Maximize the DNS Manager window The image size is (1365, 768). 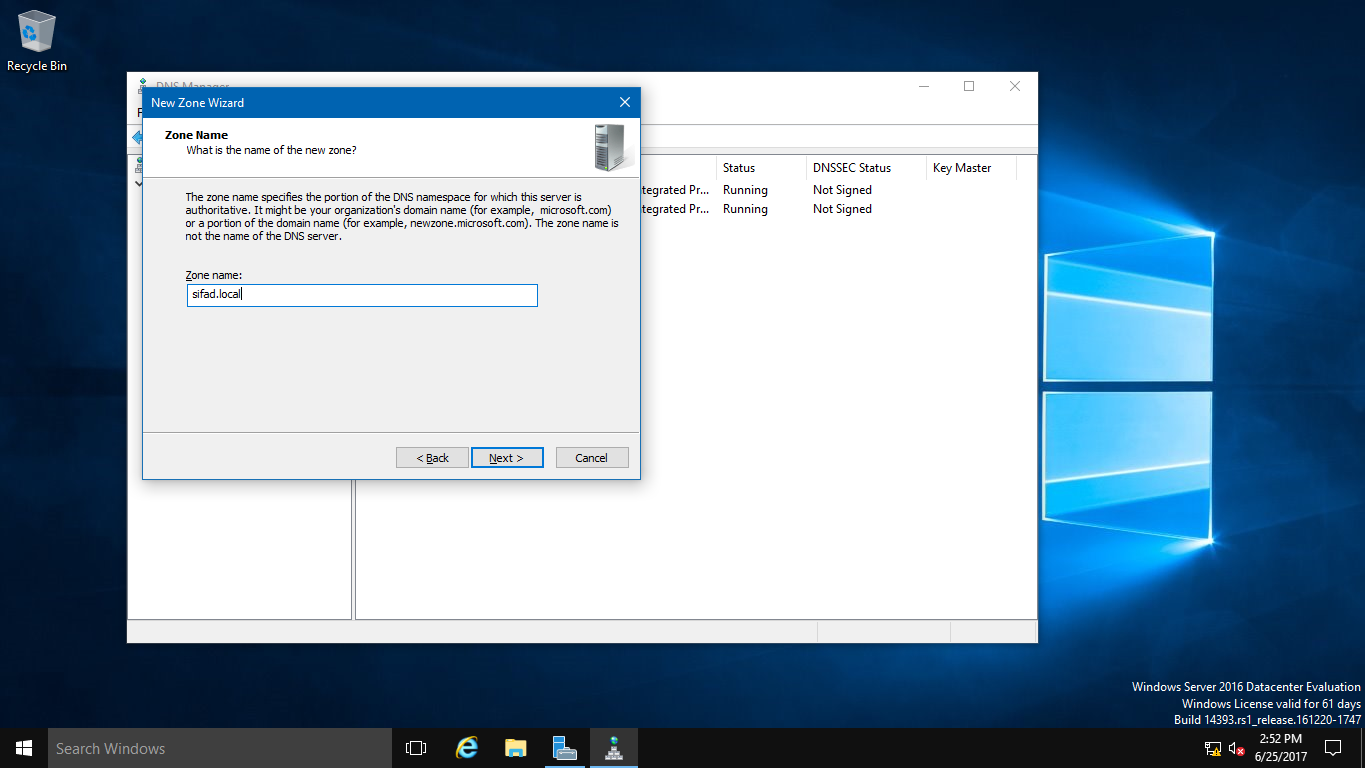pyautogui.click(x=969, y=87)
